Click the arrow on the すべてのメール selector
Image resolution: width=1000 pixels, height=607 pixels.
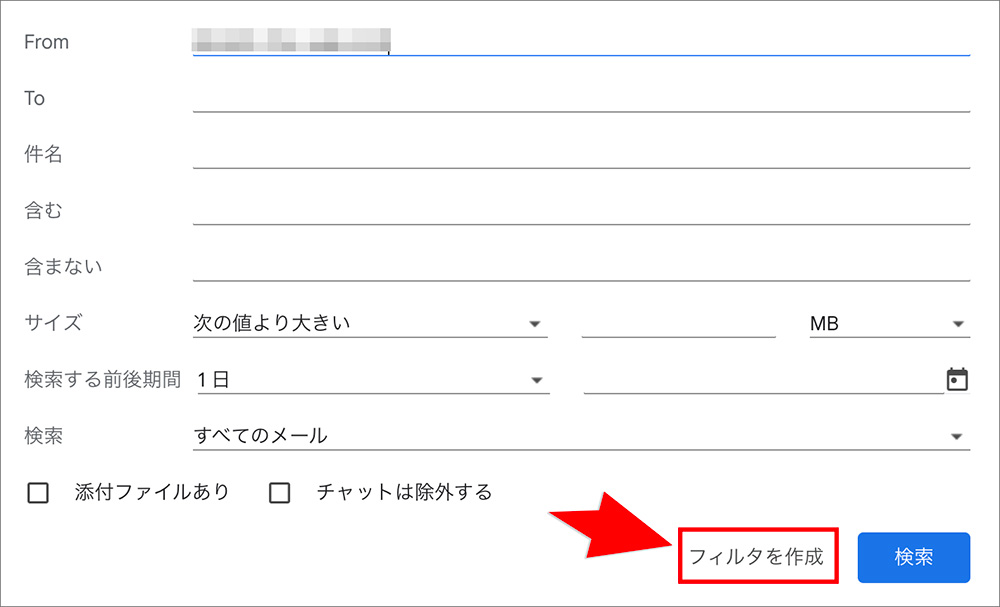click(956, 436)
